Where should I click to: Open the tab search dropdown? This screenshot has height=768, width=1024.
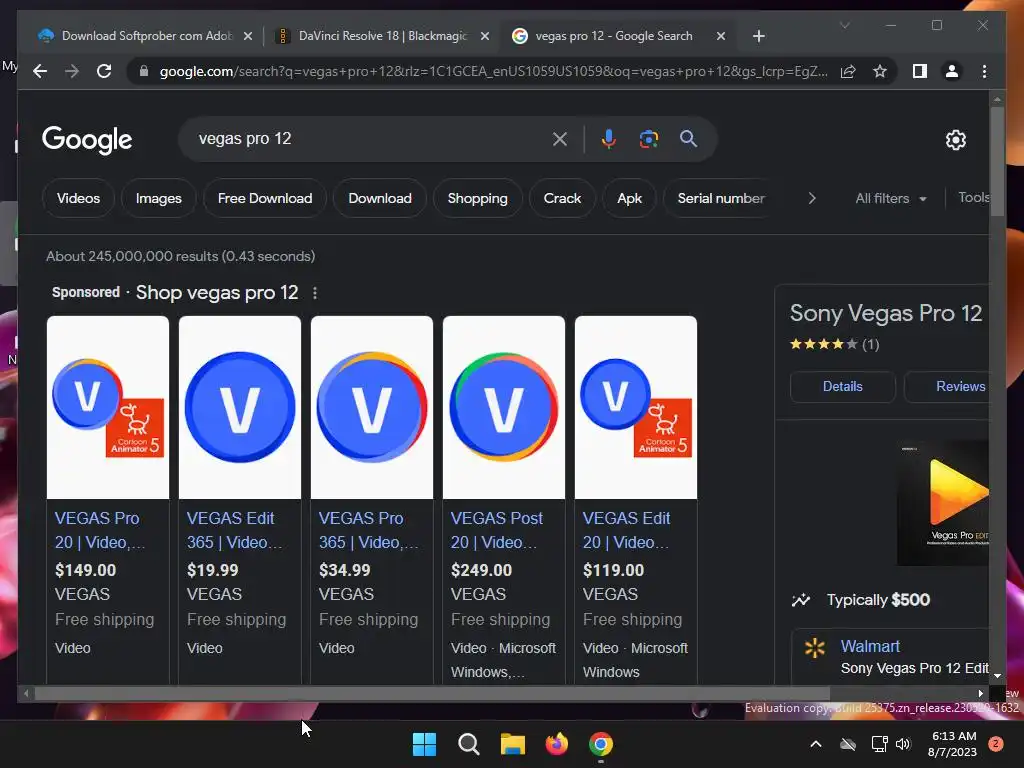coord(844,25)
